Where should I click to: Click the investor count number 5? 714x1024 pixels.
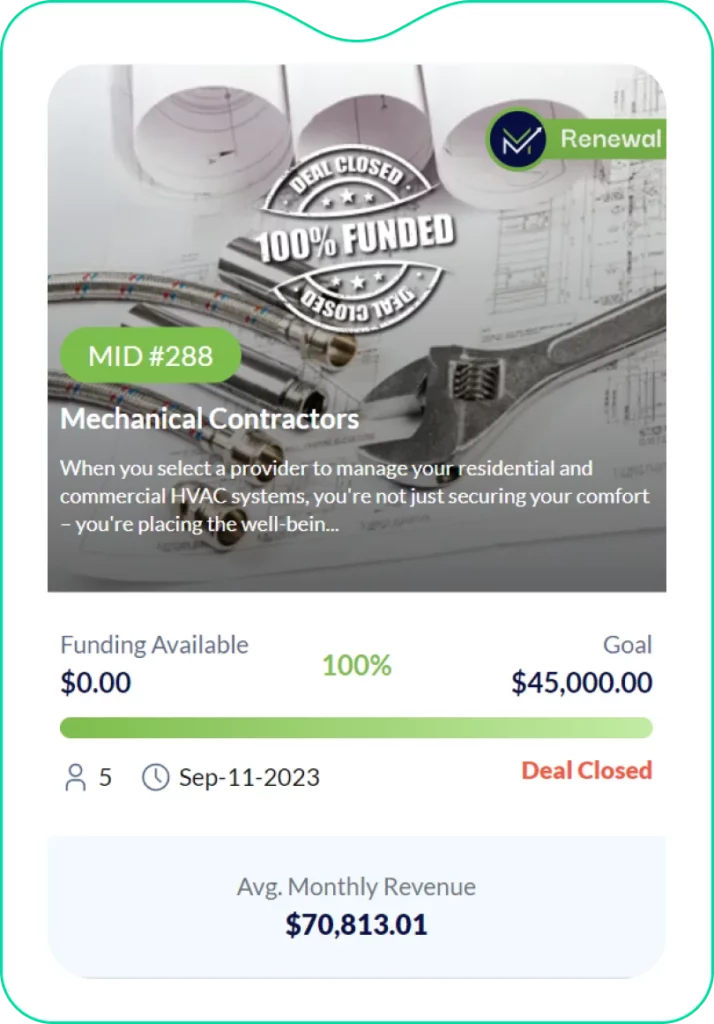(106, 778)
